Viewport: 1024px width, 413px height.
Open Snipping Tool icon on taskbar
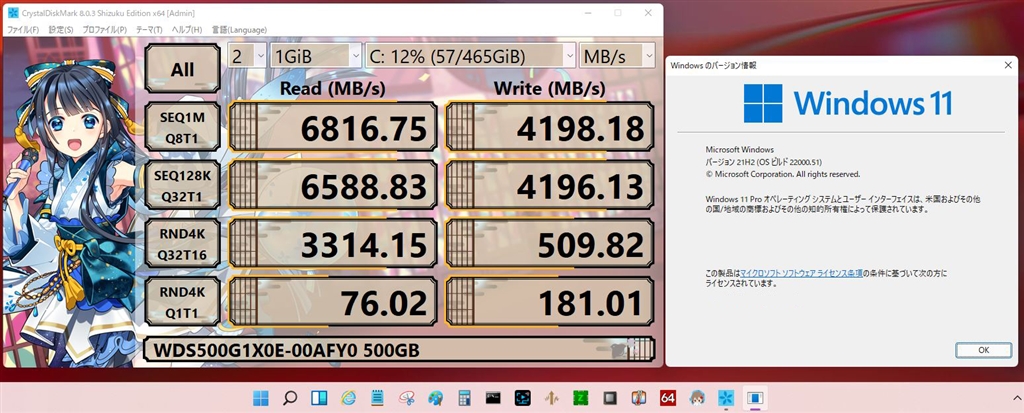coord(407,397)
